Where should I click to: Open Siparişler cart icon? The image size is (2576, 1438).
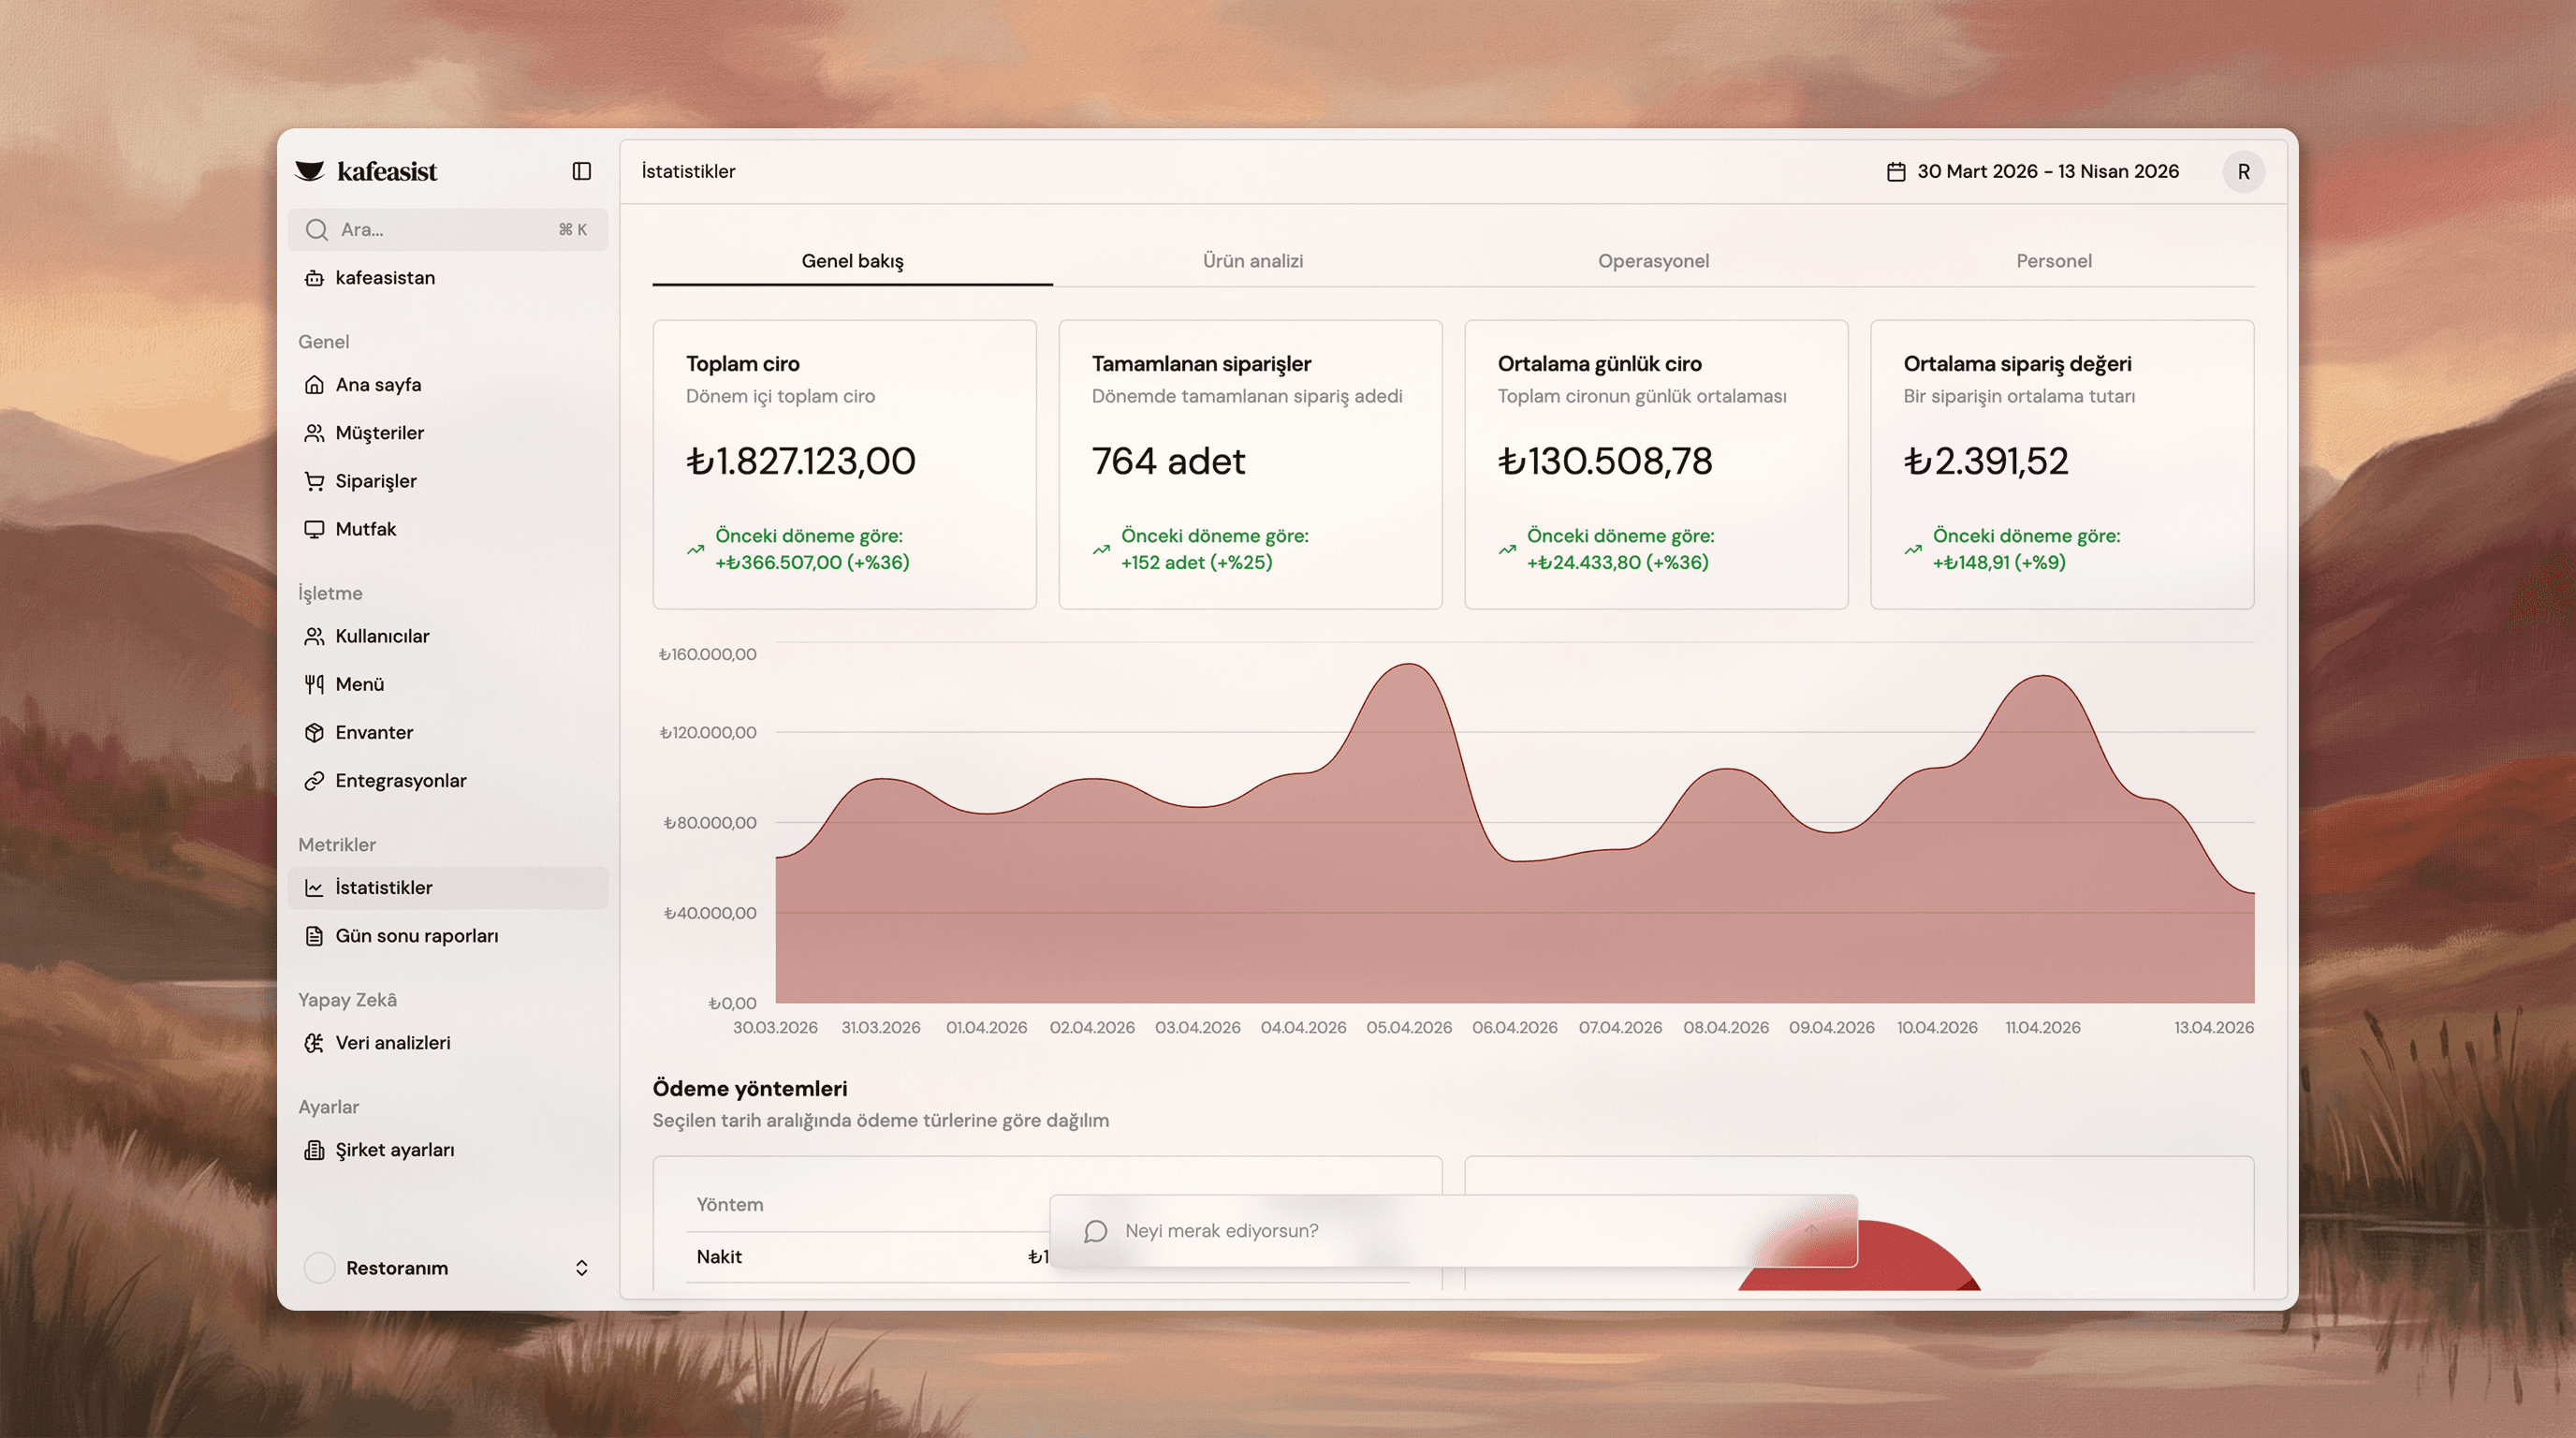(314, 481)
